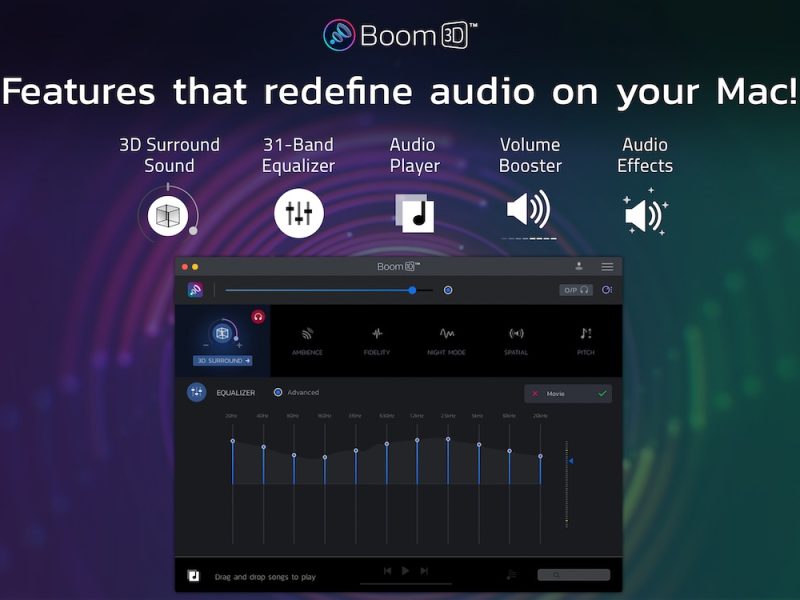Enable the Fidelity effect

pos(377,340)
